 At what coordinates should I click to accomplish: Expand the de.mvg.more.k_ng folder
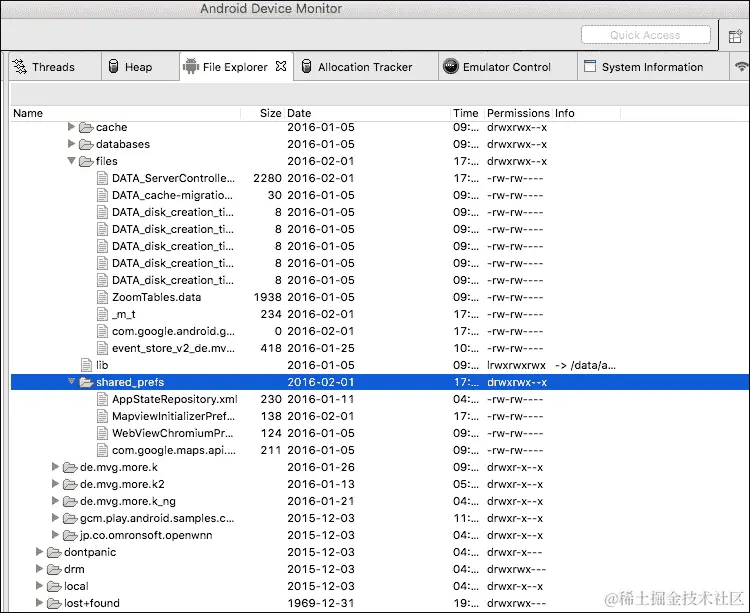click(55, 501)
